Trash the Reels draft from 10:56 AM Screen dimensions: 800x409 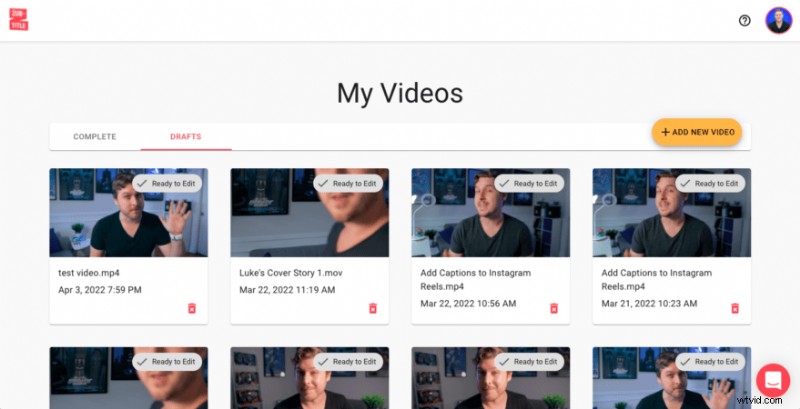click(x=554, y=309)
